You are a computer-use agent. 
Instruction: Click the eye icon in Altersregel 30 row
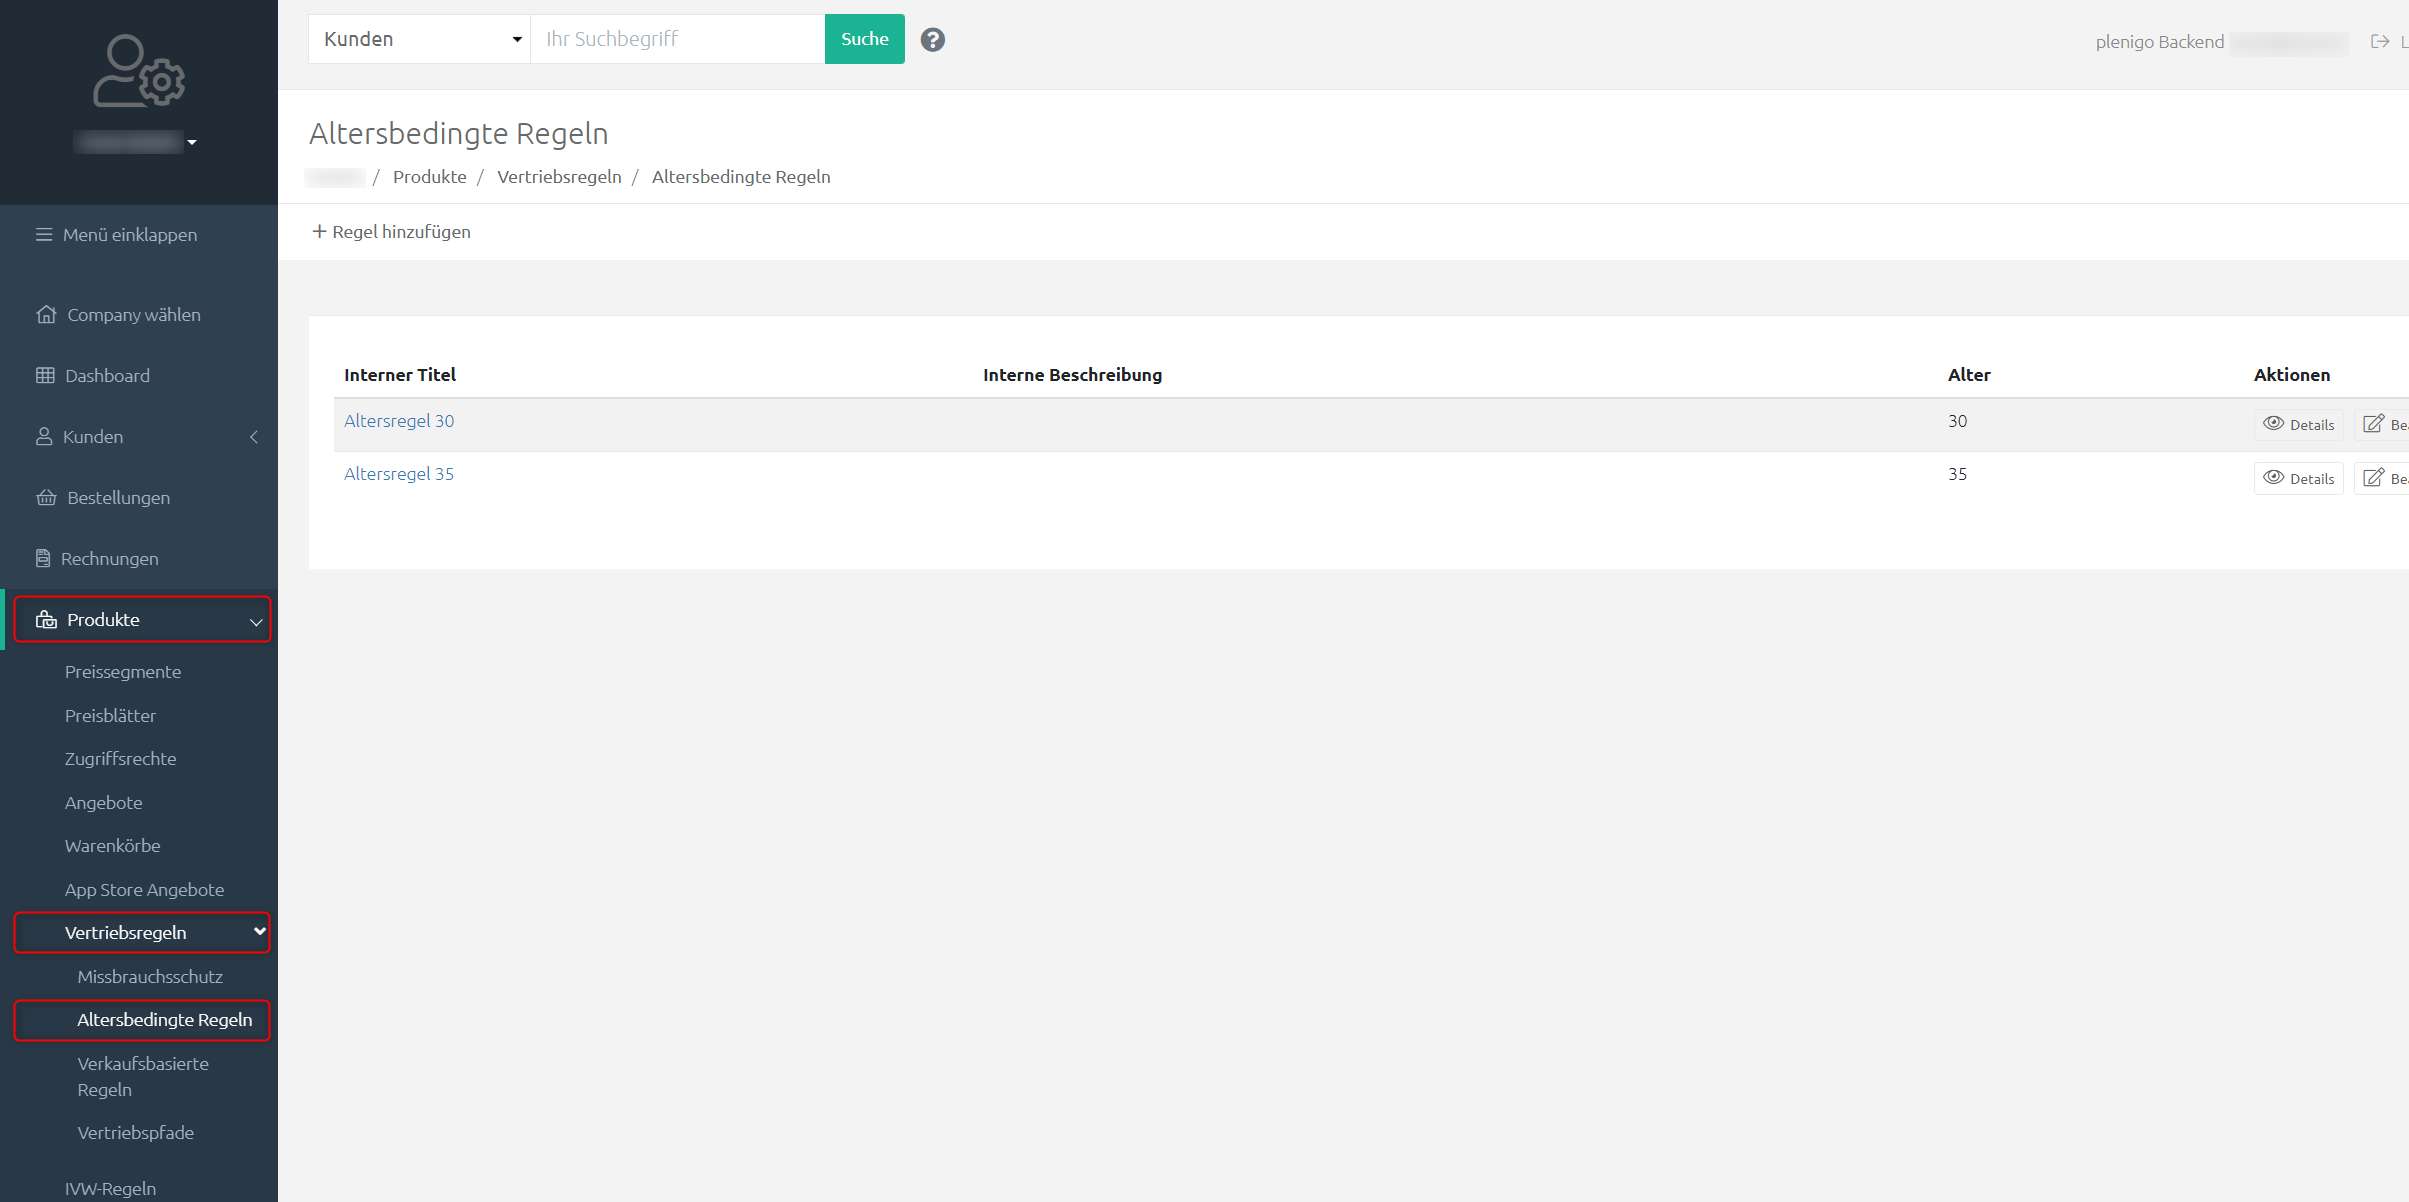[x=2273, y=424]
